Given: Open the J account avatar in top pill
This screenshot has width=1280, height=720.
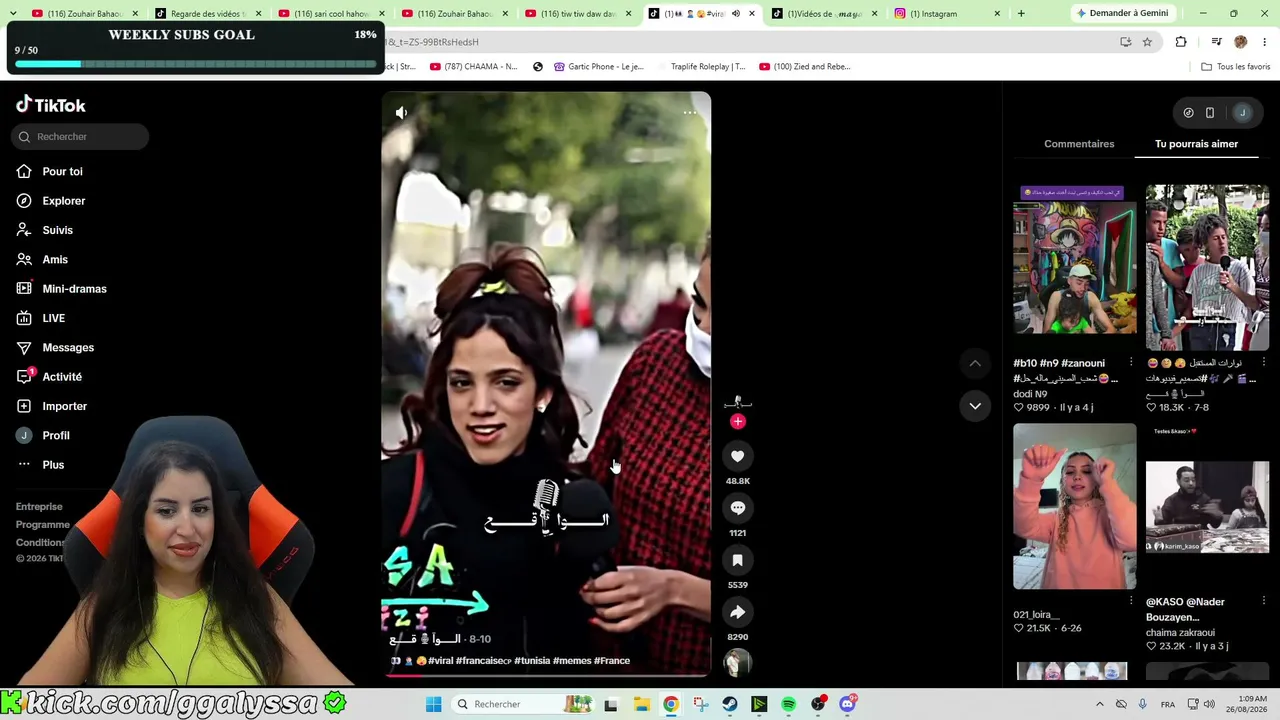Looking at the screenshot, I should [x=1242, y=113].
